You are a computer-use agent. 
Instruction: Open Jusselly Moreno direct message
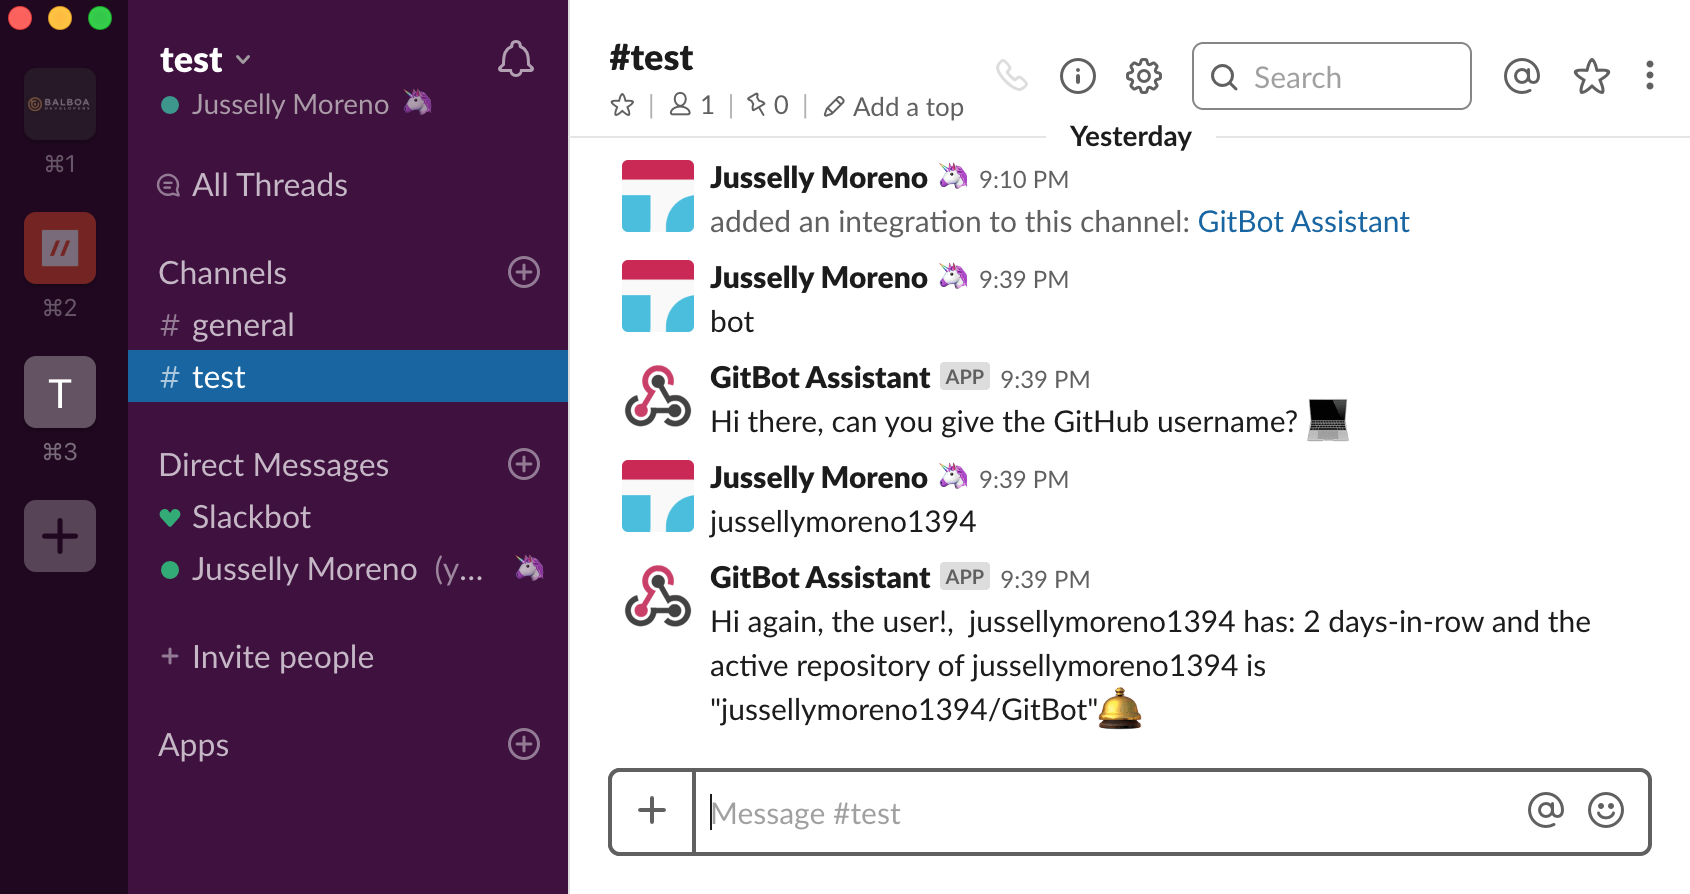pyautogui.click(x=348, y=569)
